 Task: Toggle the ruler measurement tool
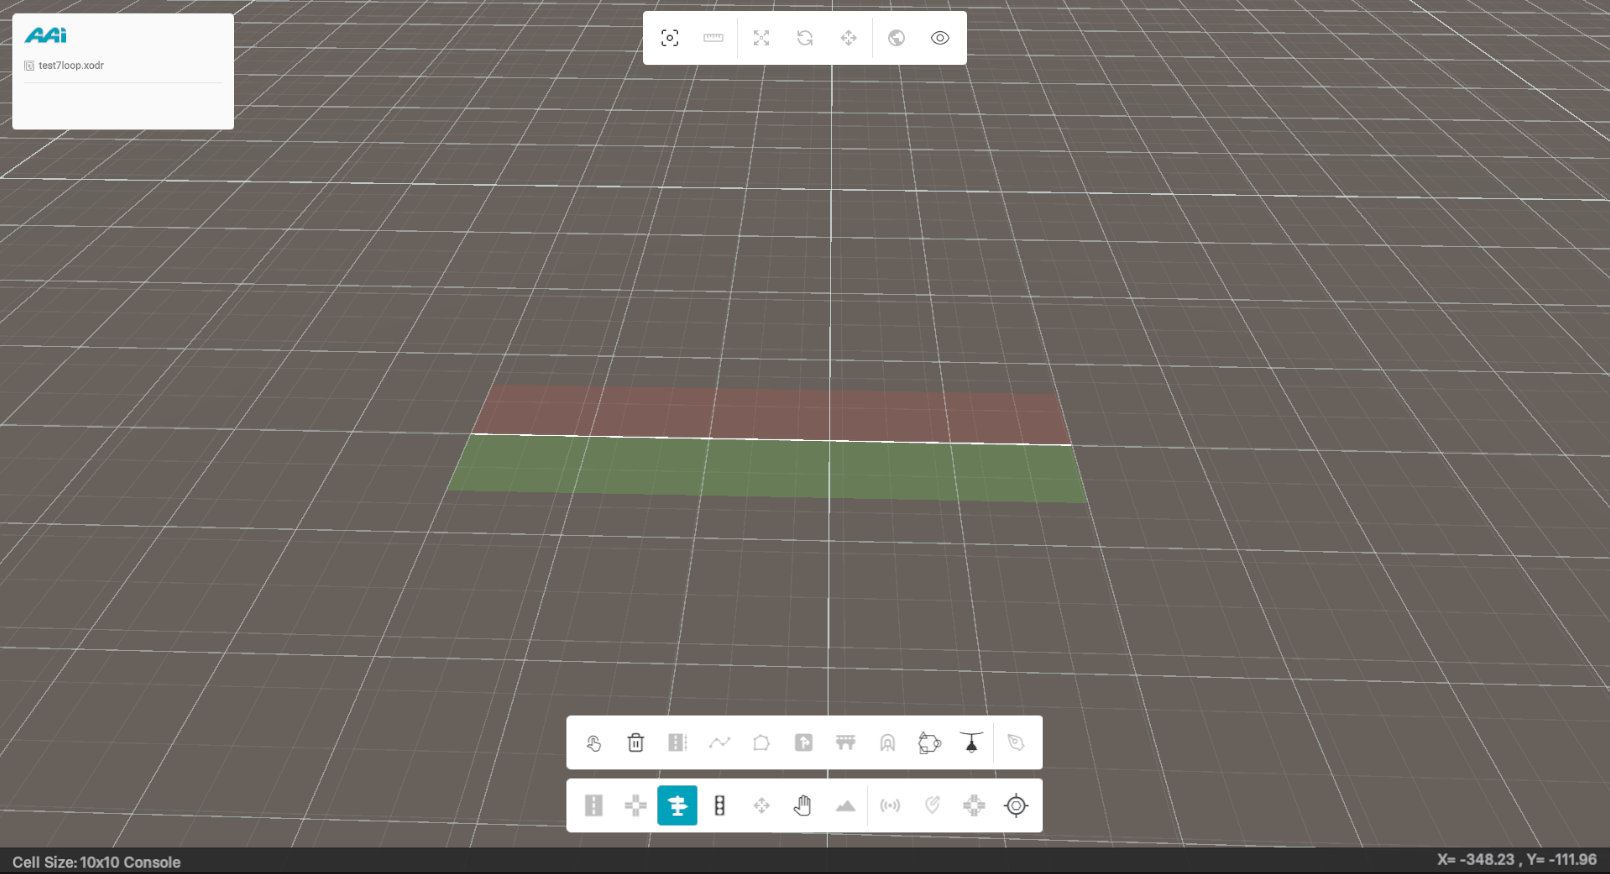(713, 38)
